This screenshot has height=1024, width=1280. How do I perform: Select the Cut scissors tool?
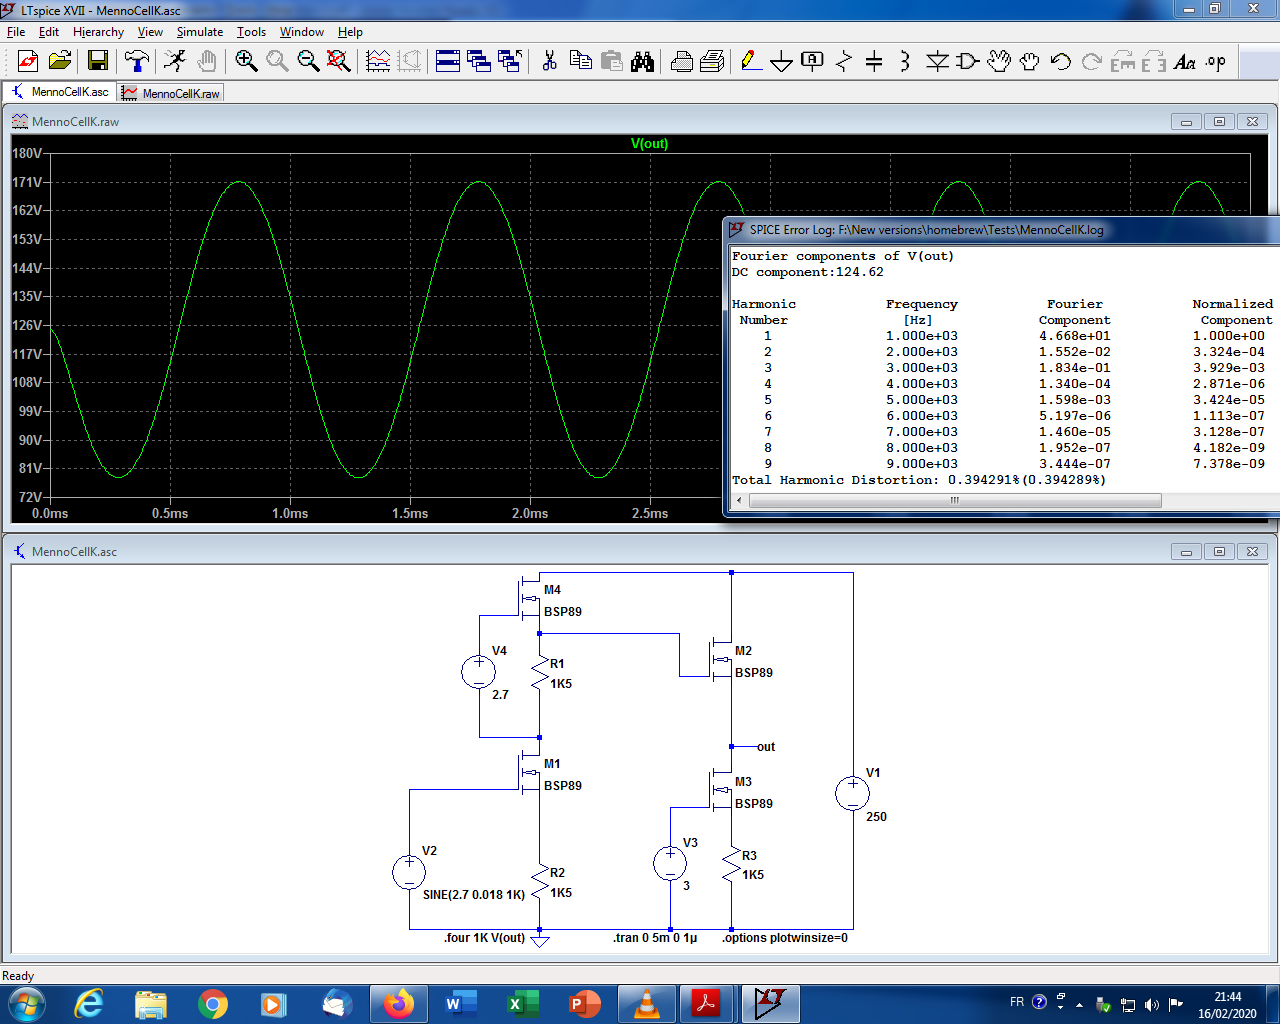(549, 61)
